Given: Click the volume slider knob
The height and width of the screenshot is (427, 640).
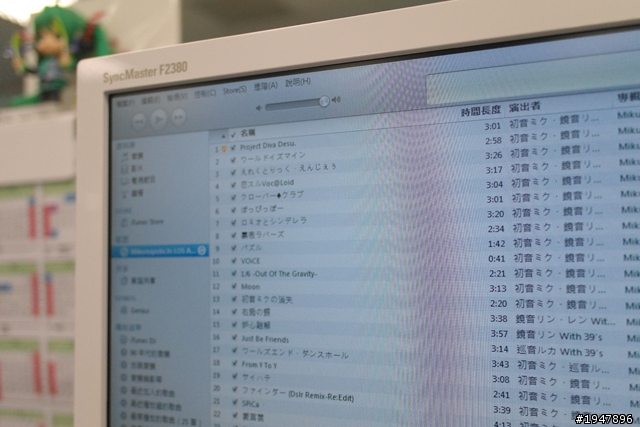Looking at the screenshot, I should 324,101.
